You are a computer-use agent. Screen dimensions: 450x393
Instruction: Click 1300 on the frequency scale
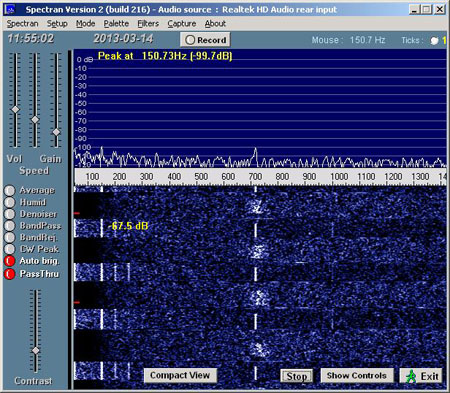point(420,177)
